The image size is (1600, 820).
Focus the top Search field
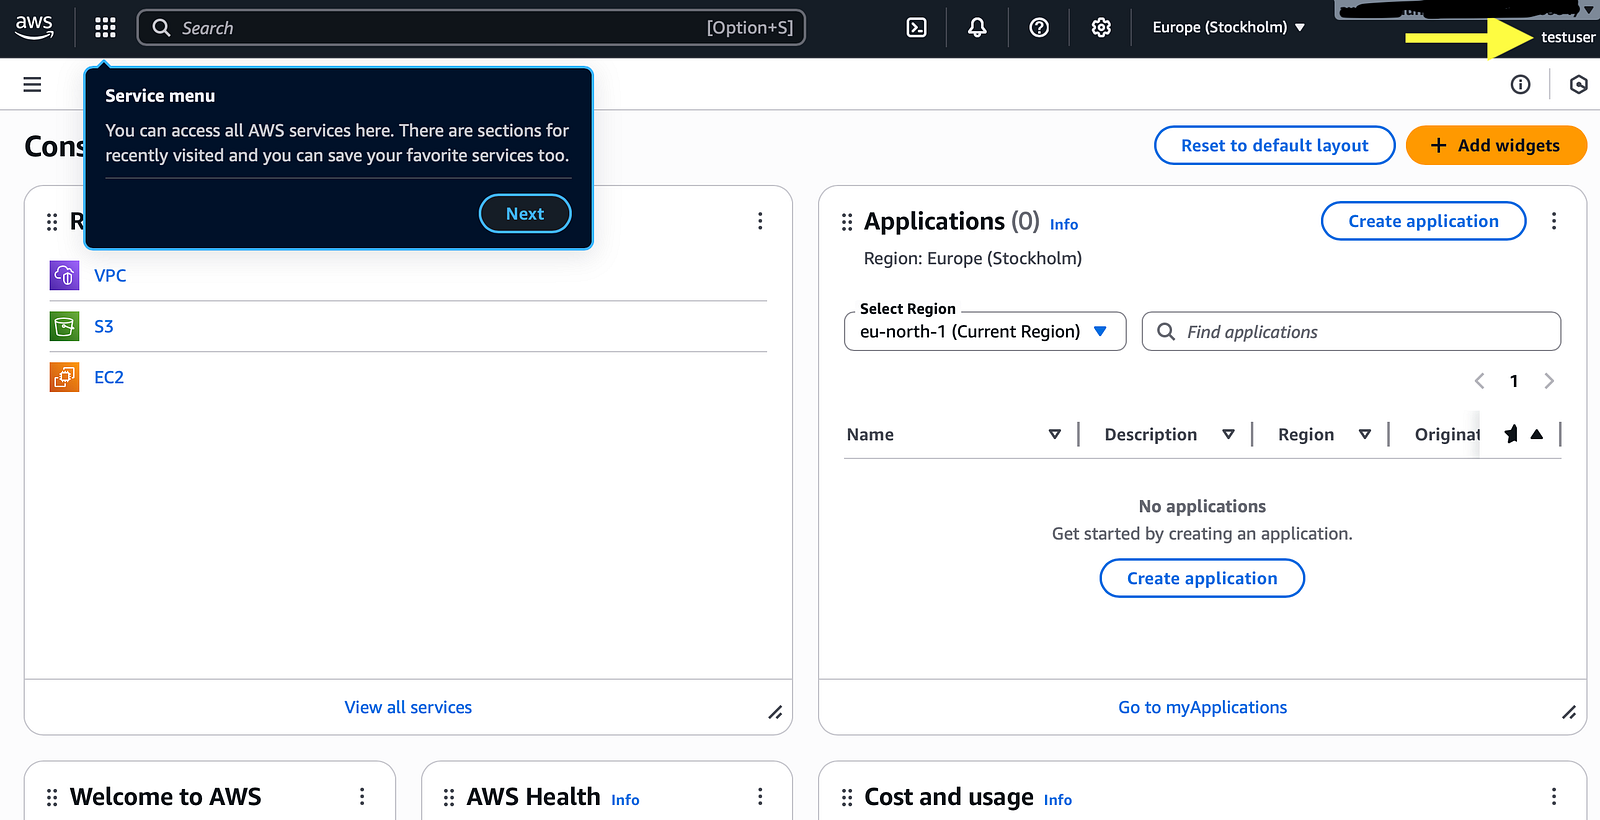click(471, 27)
